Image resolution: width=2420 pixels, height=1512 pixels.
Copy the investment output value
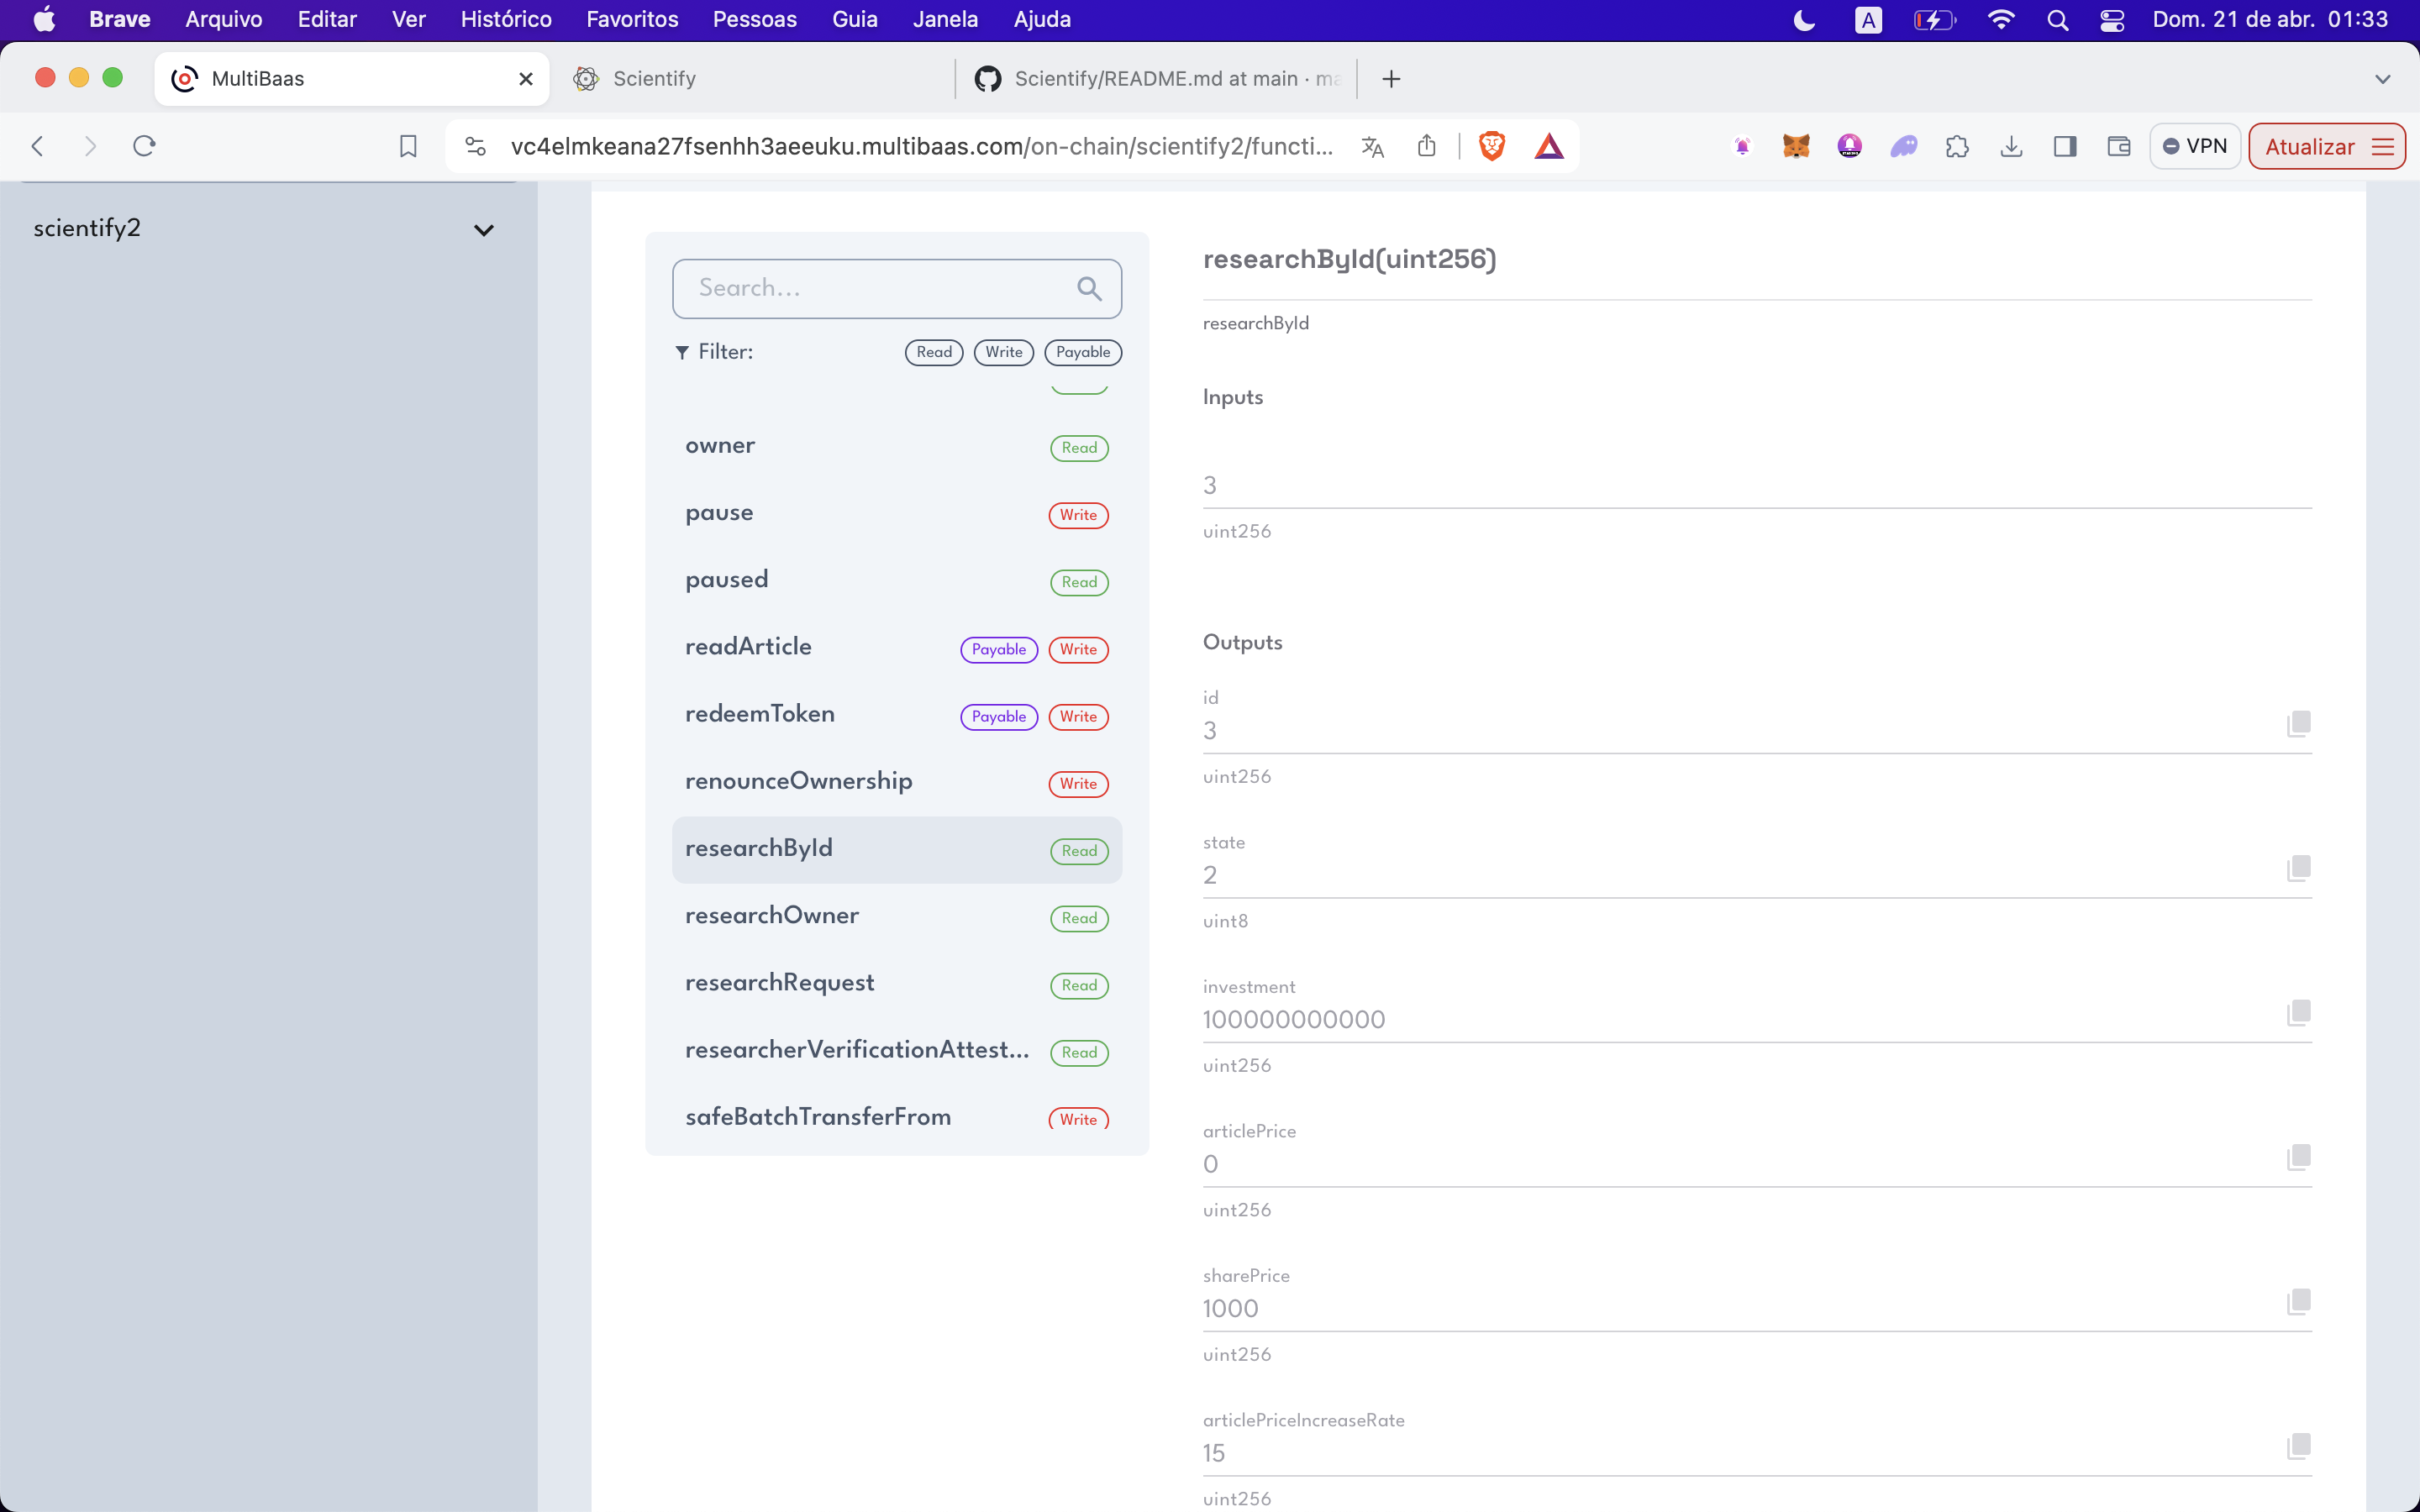2298,1013
